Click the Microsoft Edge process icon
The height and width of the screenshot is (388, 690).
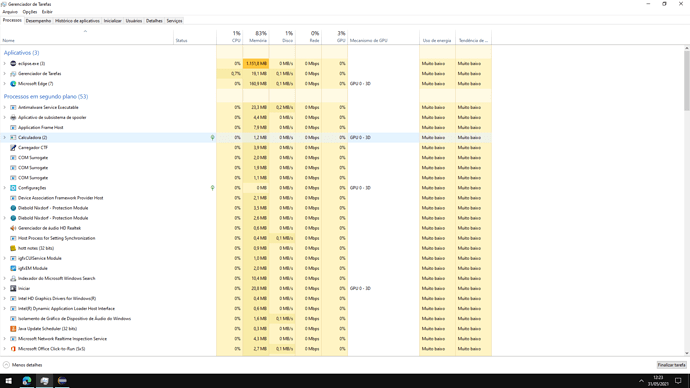click(13, 84)
